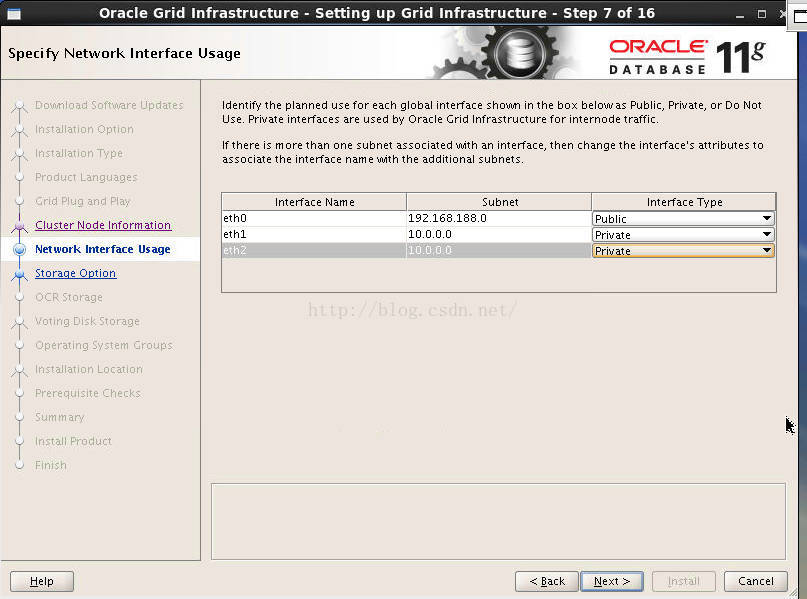Select the eth0 interface name cell
The height and width of the screenshot is (599, 807).
tap(314, 218)
